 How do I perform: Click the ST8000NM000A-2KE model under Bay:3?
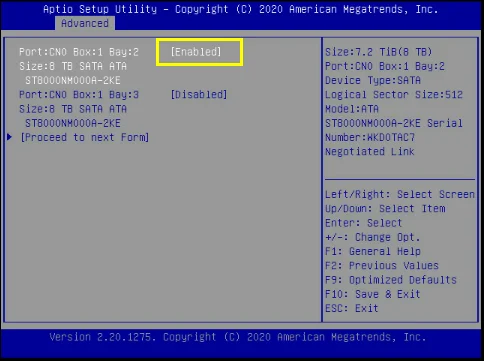click(73, 123)
